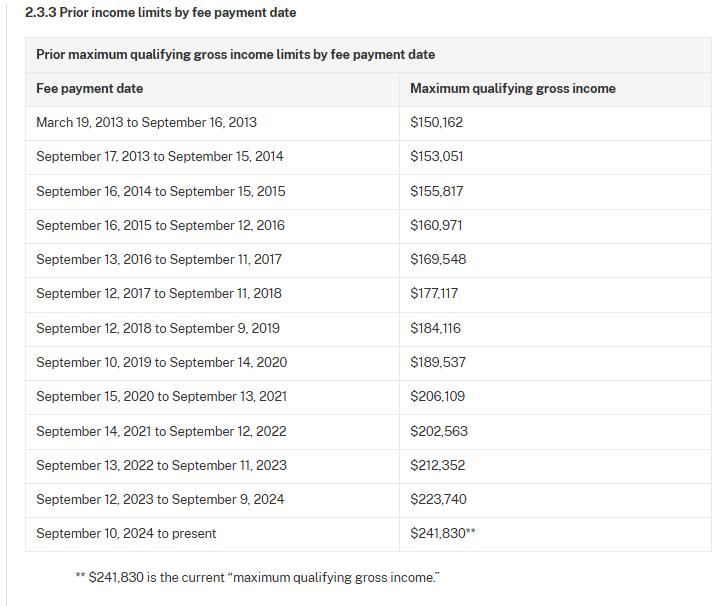722x606 pixels.
Task: Click the Maximum qualifying gross income header
Action: [x=512, y=88]
